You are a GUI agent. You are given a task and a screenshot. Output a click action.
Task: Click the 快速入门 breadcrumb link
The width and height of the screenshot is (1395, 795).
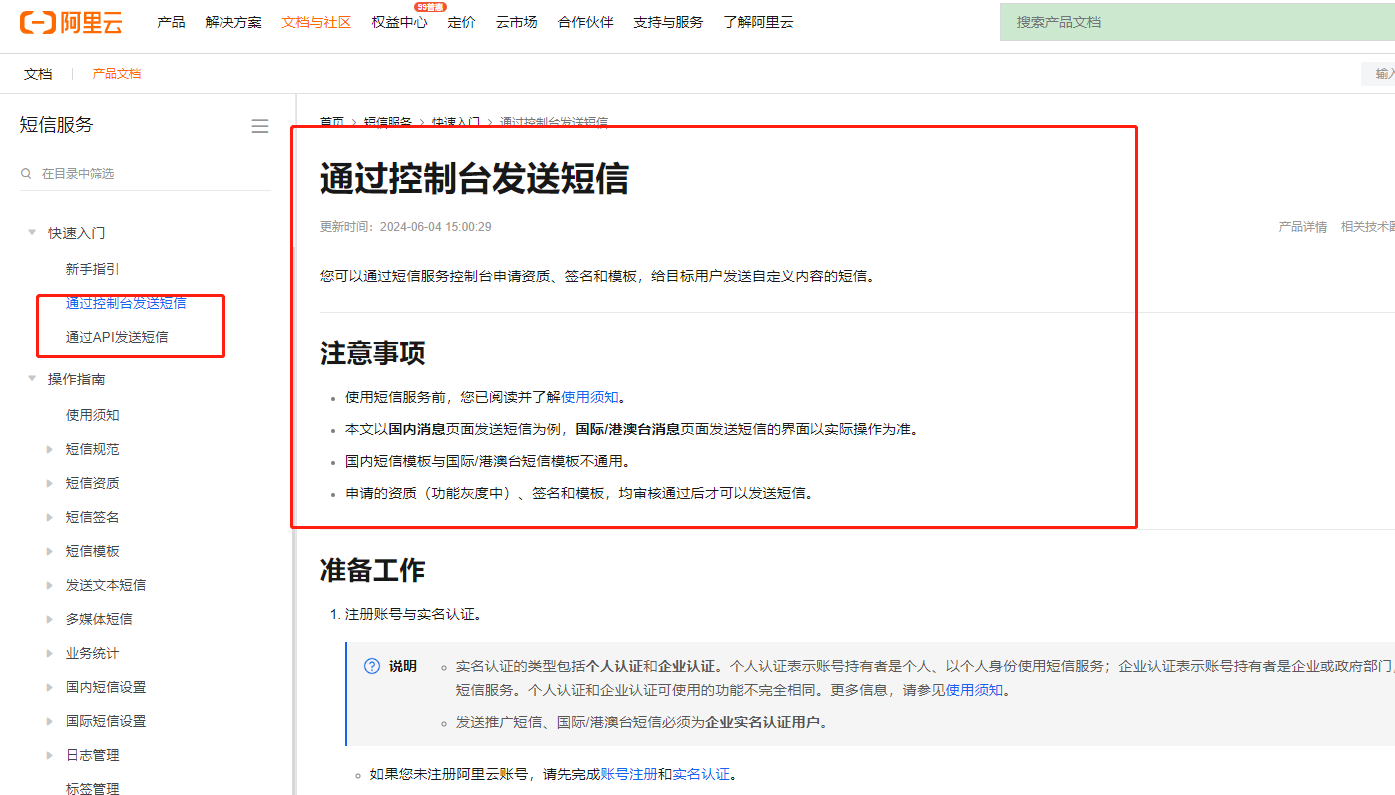tap(456, 122)
